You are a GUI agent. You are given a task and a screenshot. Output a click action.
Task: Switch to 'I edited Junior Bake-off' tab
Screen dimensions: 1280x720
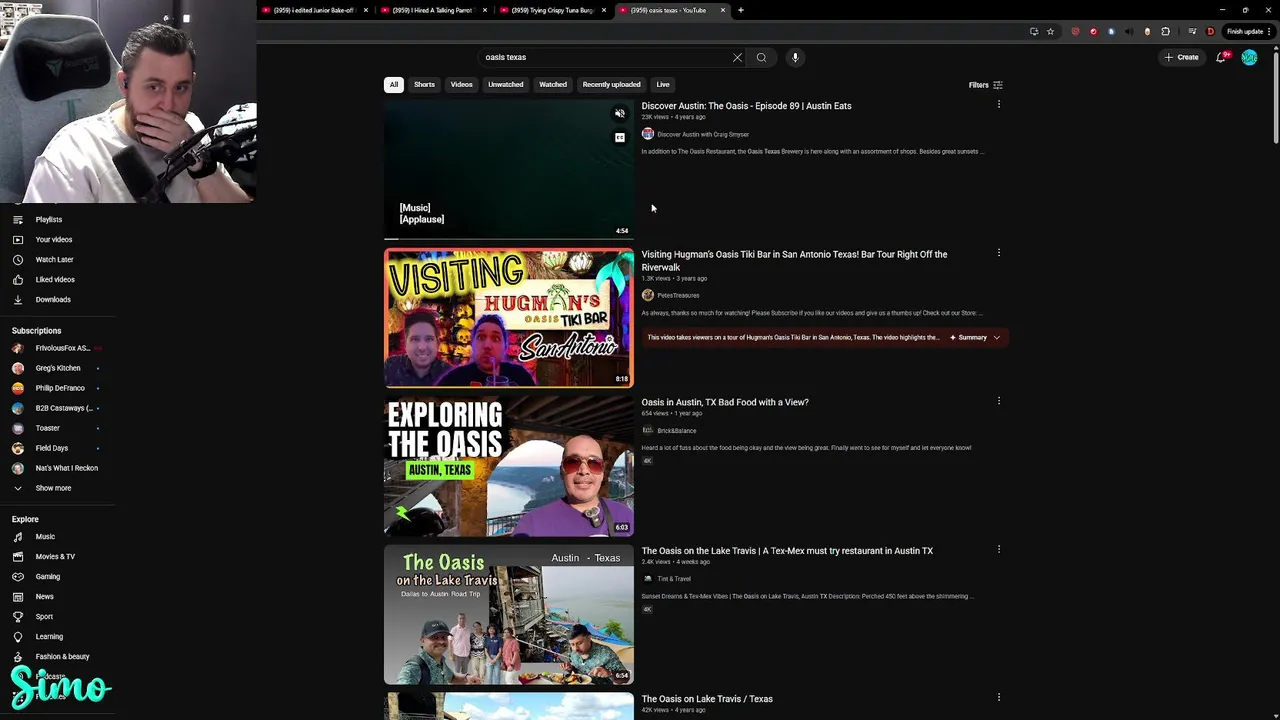(x=314, y=10)
